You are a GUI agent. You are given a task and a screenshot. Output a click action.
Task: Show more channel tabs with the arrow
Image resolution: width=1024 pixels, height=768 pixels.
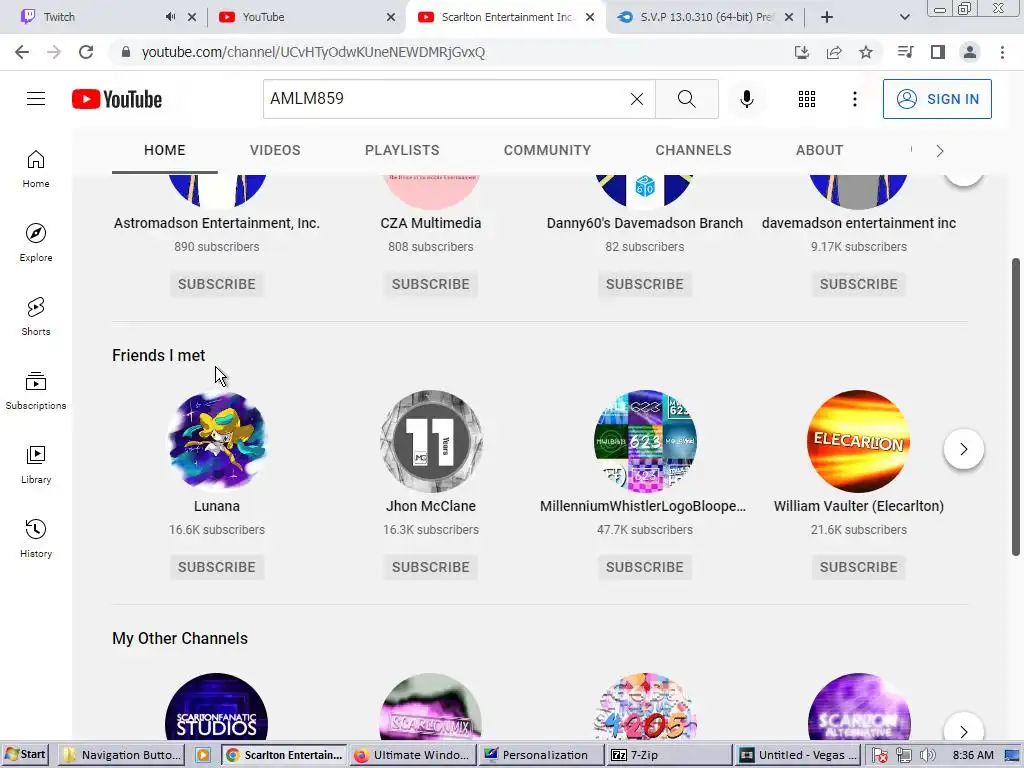pyautogui.click(x=940, y=151)
